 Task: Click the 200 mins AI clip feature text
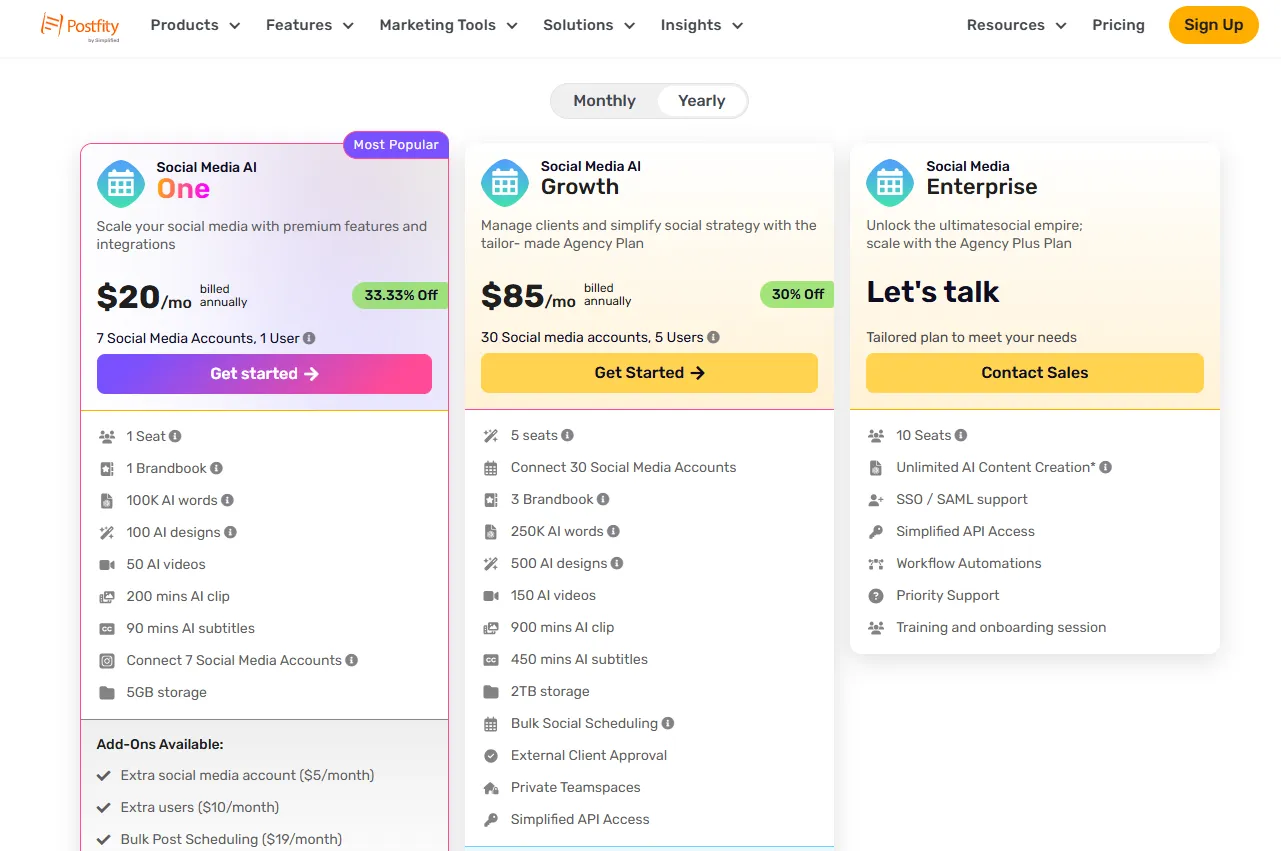(x=178, y=596)
